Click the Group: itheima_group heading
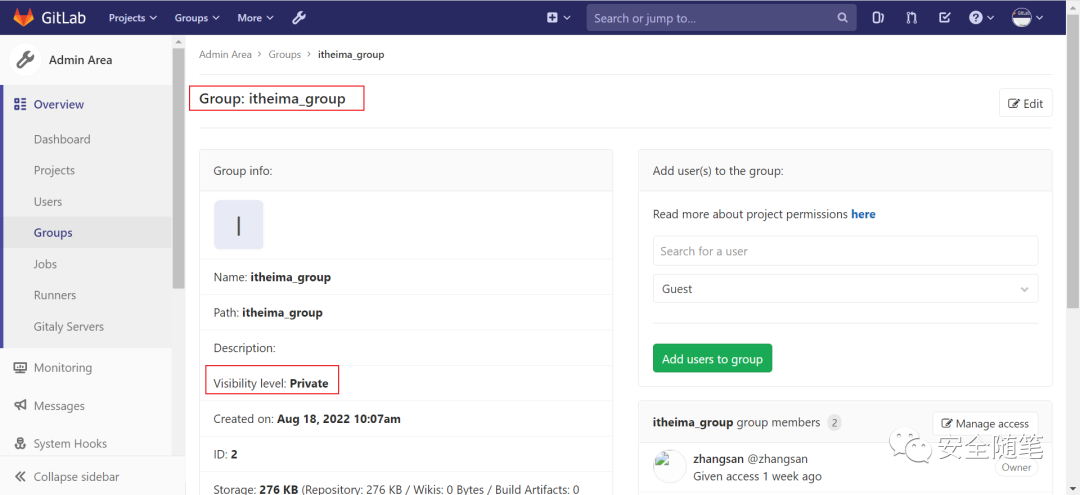1080x495 pixels. 272,99
